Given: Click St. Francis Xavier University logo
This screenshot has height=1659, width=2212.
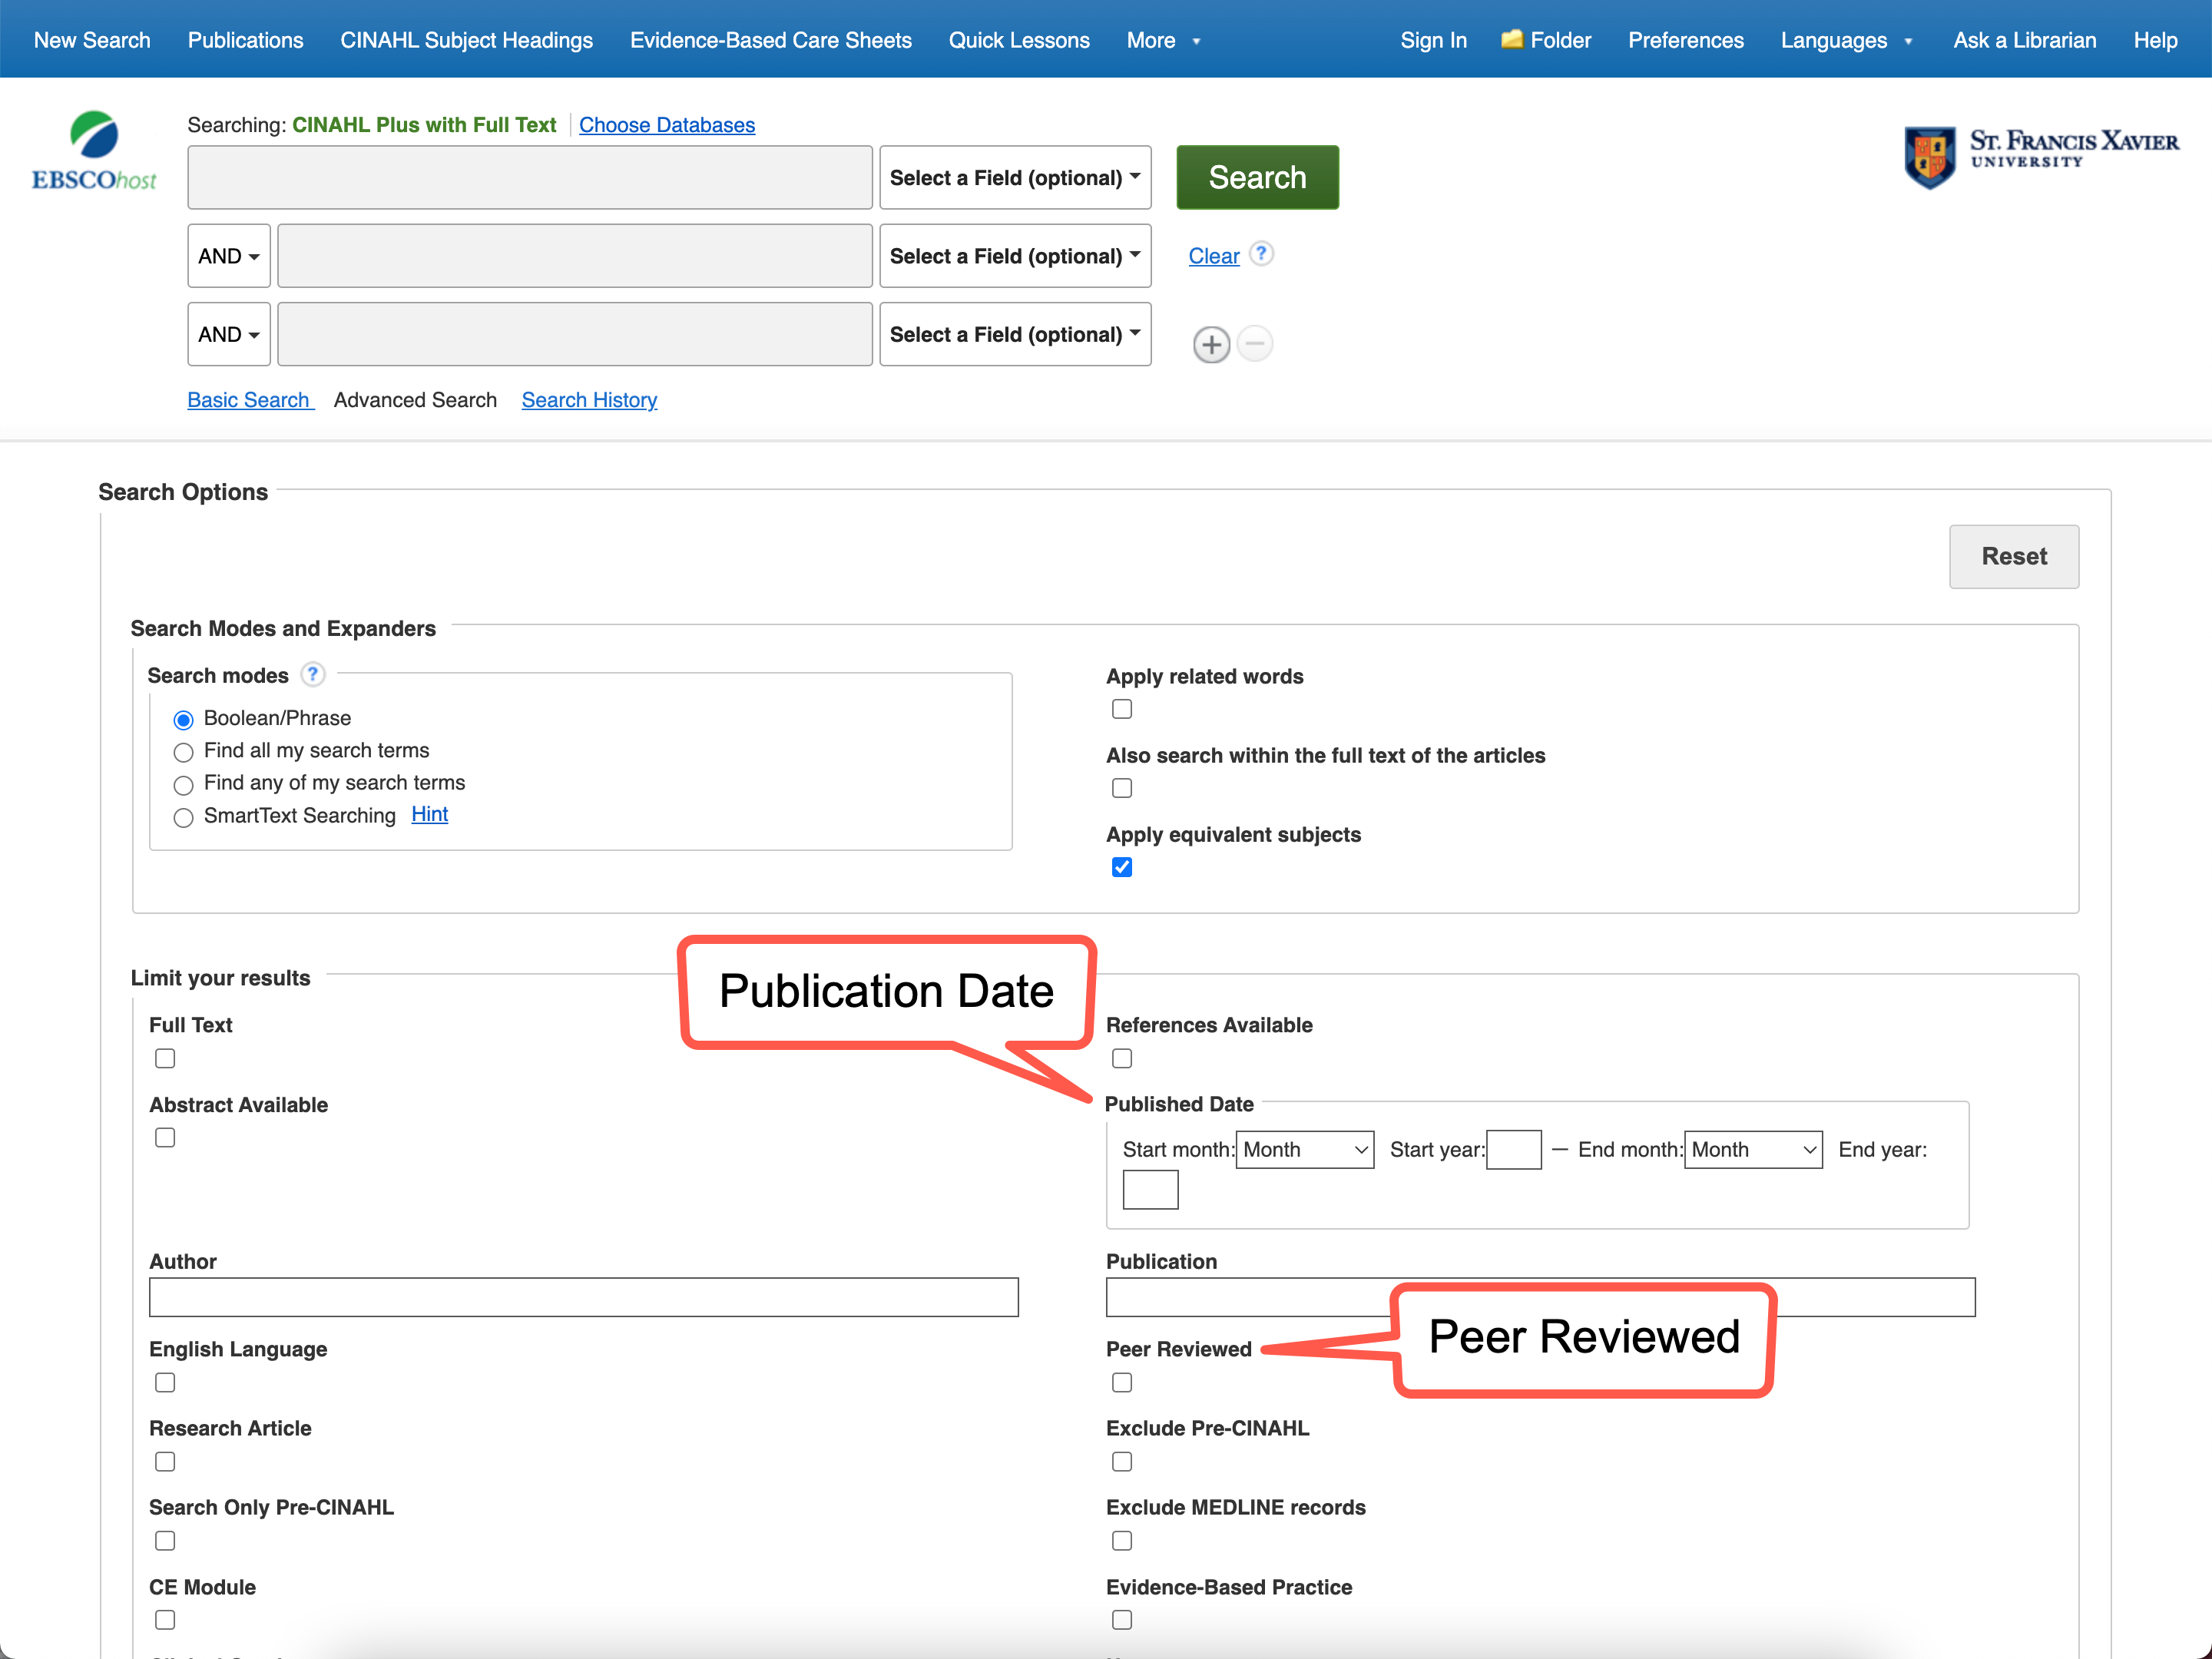Looking at the screenshot, I should 2041,156.
